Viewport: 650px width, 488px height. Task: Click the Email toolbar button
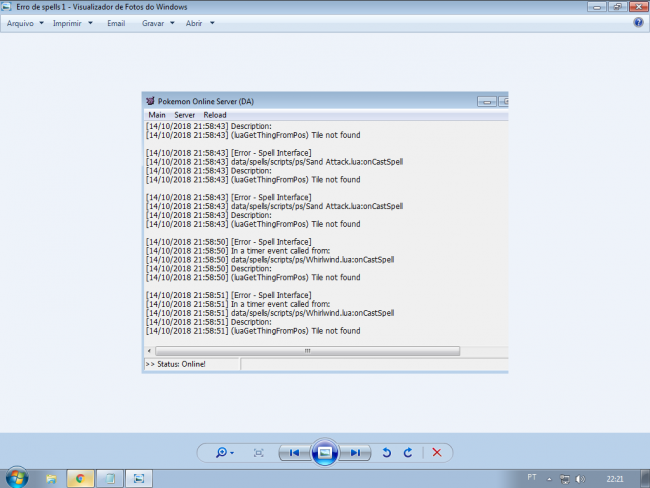pos(116,23)
